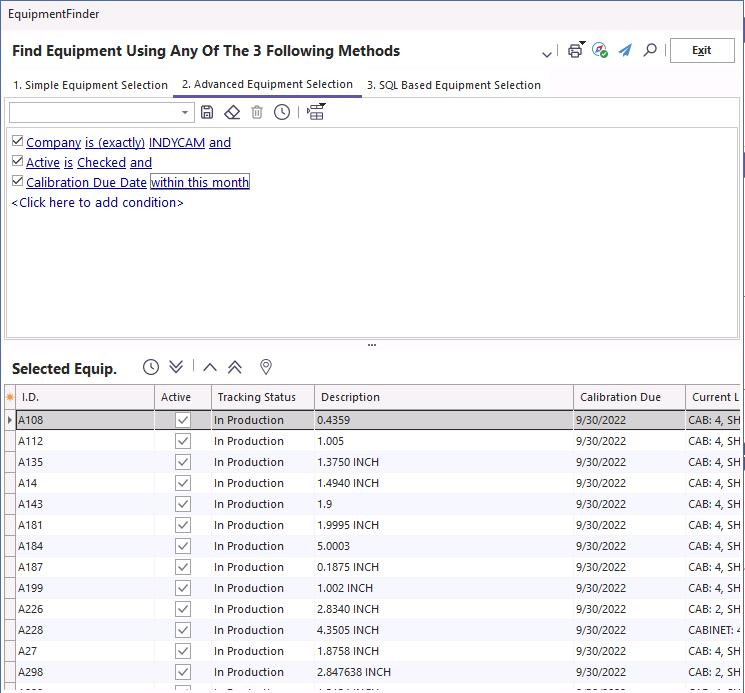Click the location pin icon
This screenshot has width=745, height=693.
pos(266,367)
